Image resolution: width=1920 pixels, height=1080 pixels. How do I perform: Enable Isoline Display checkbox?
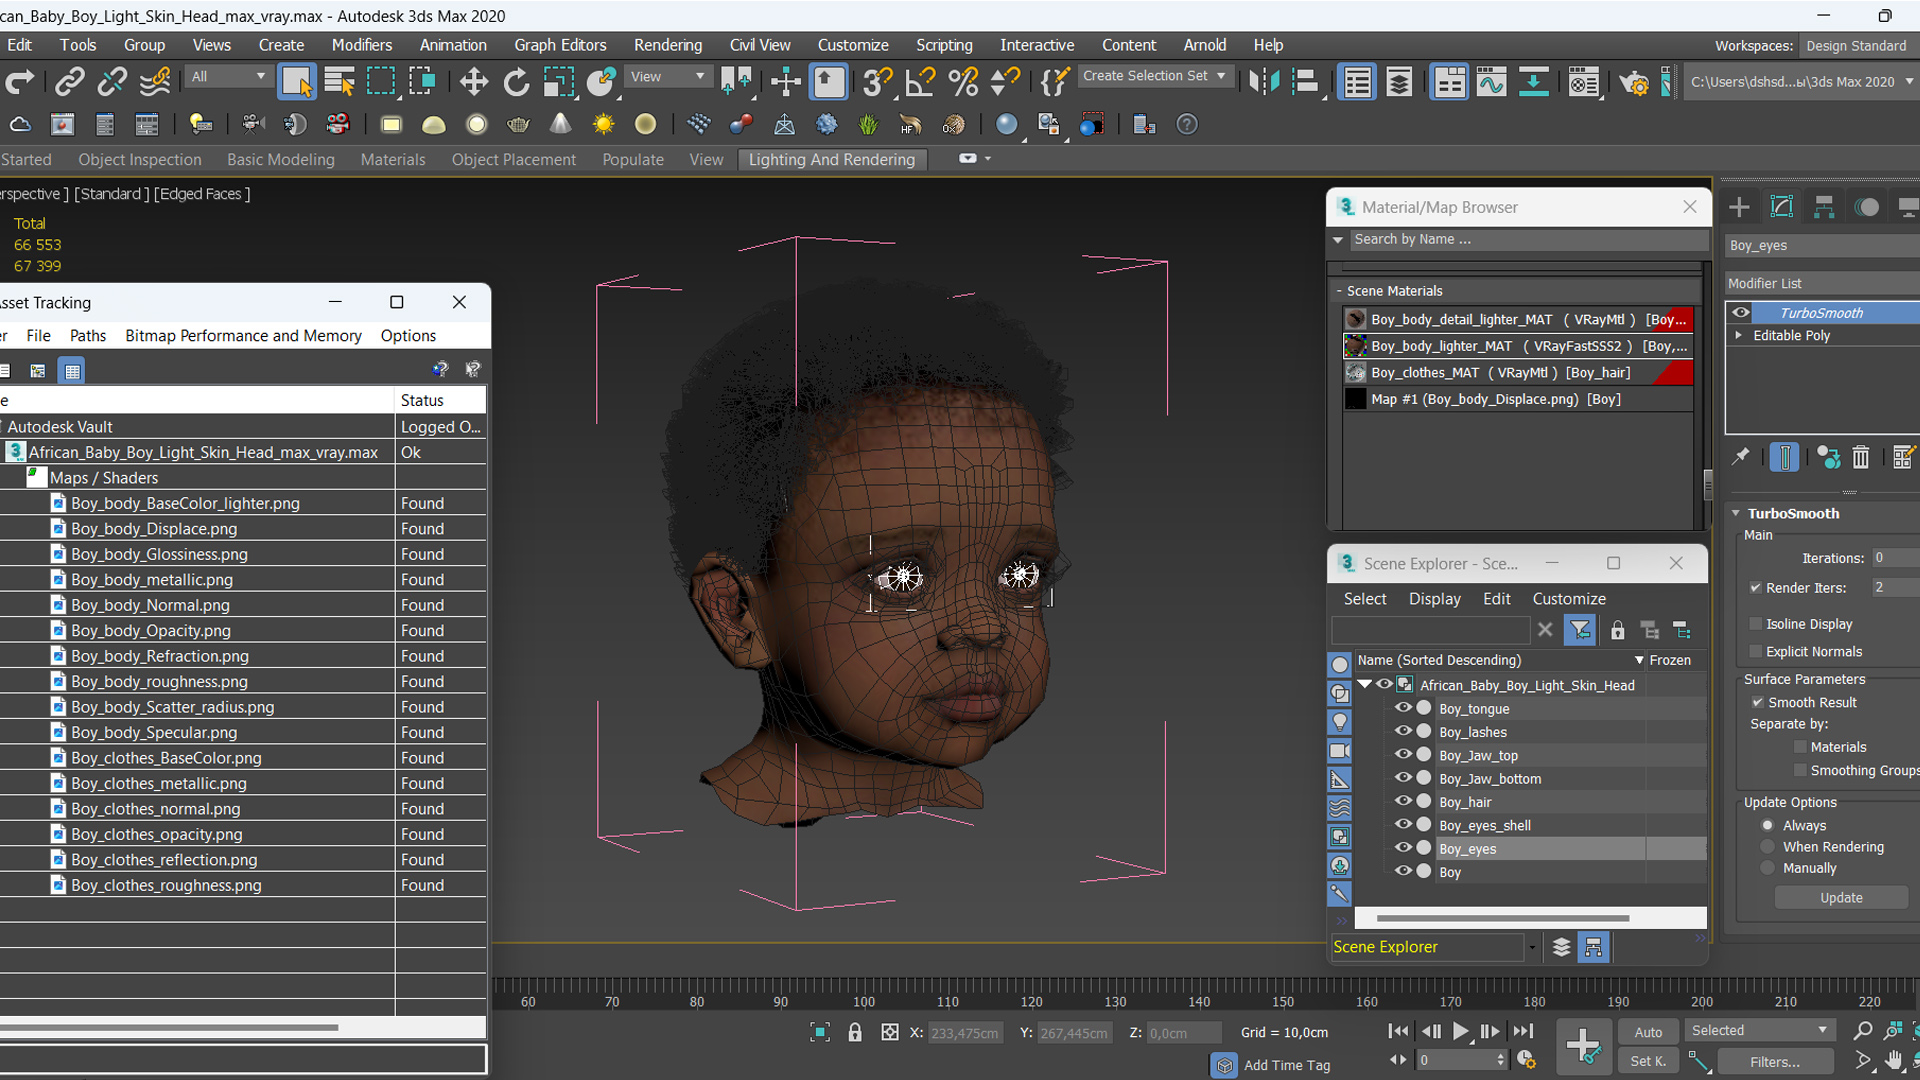coord(1755,624)
